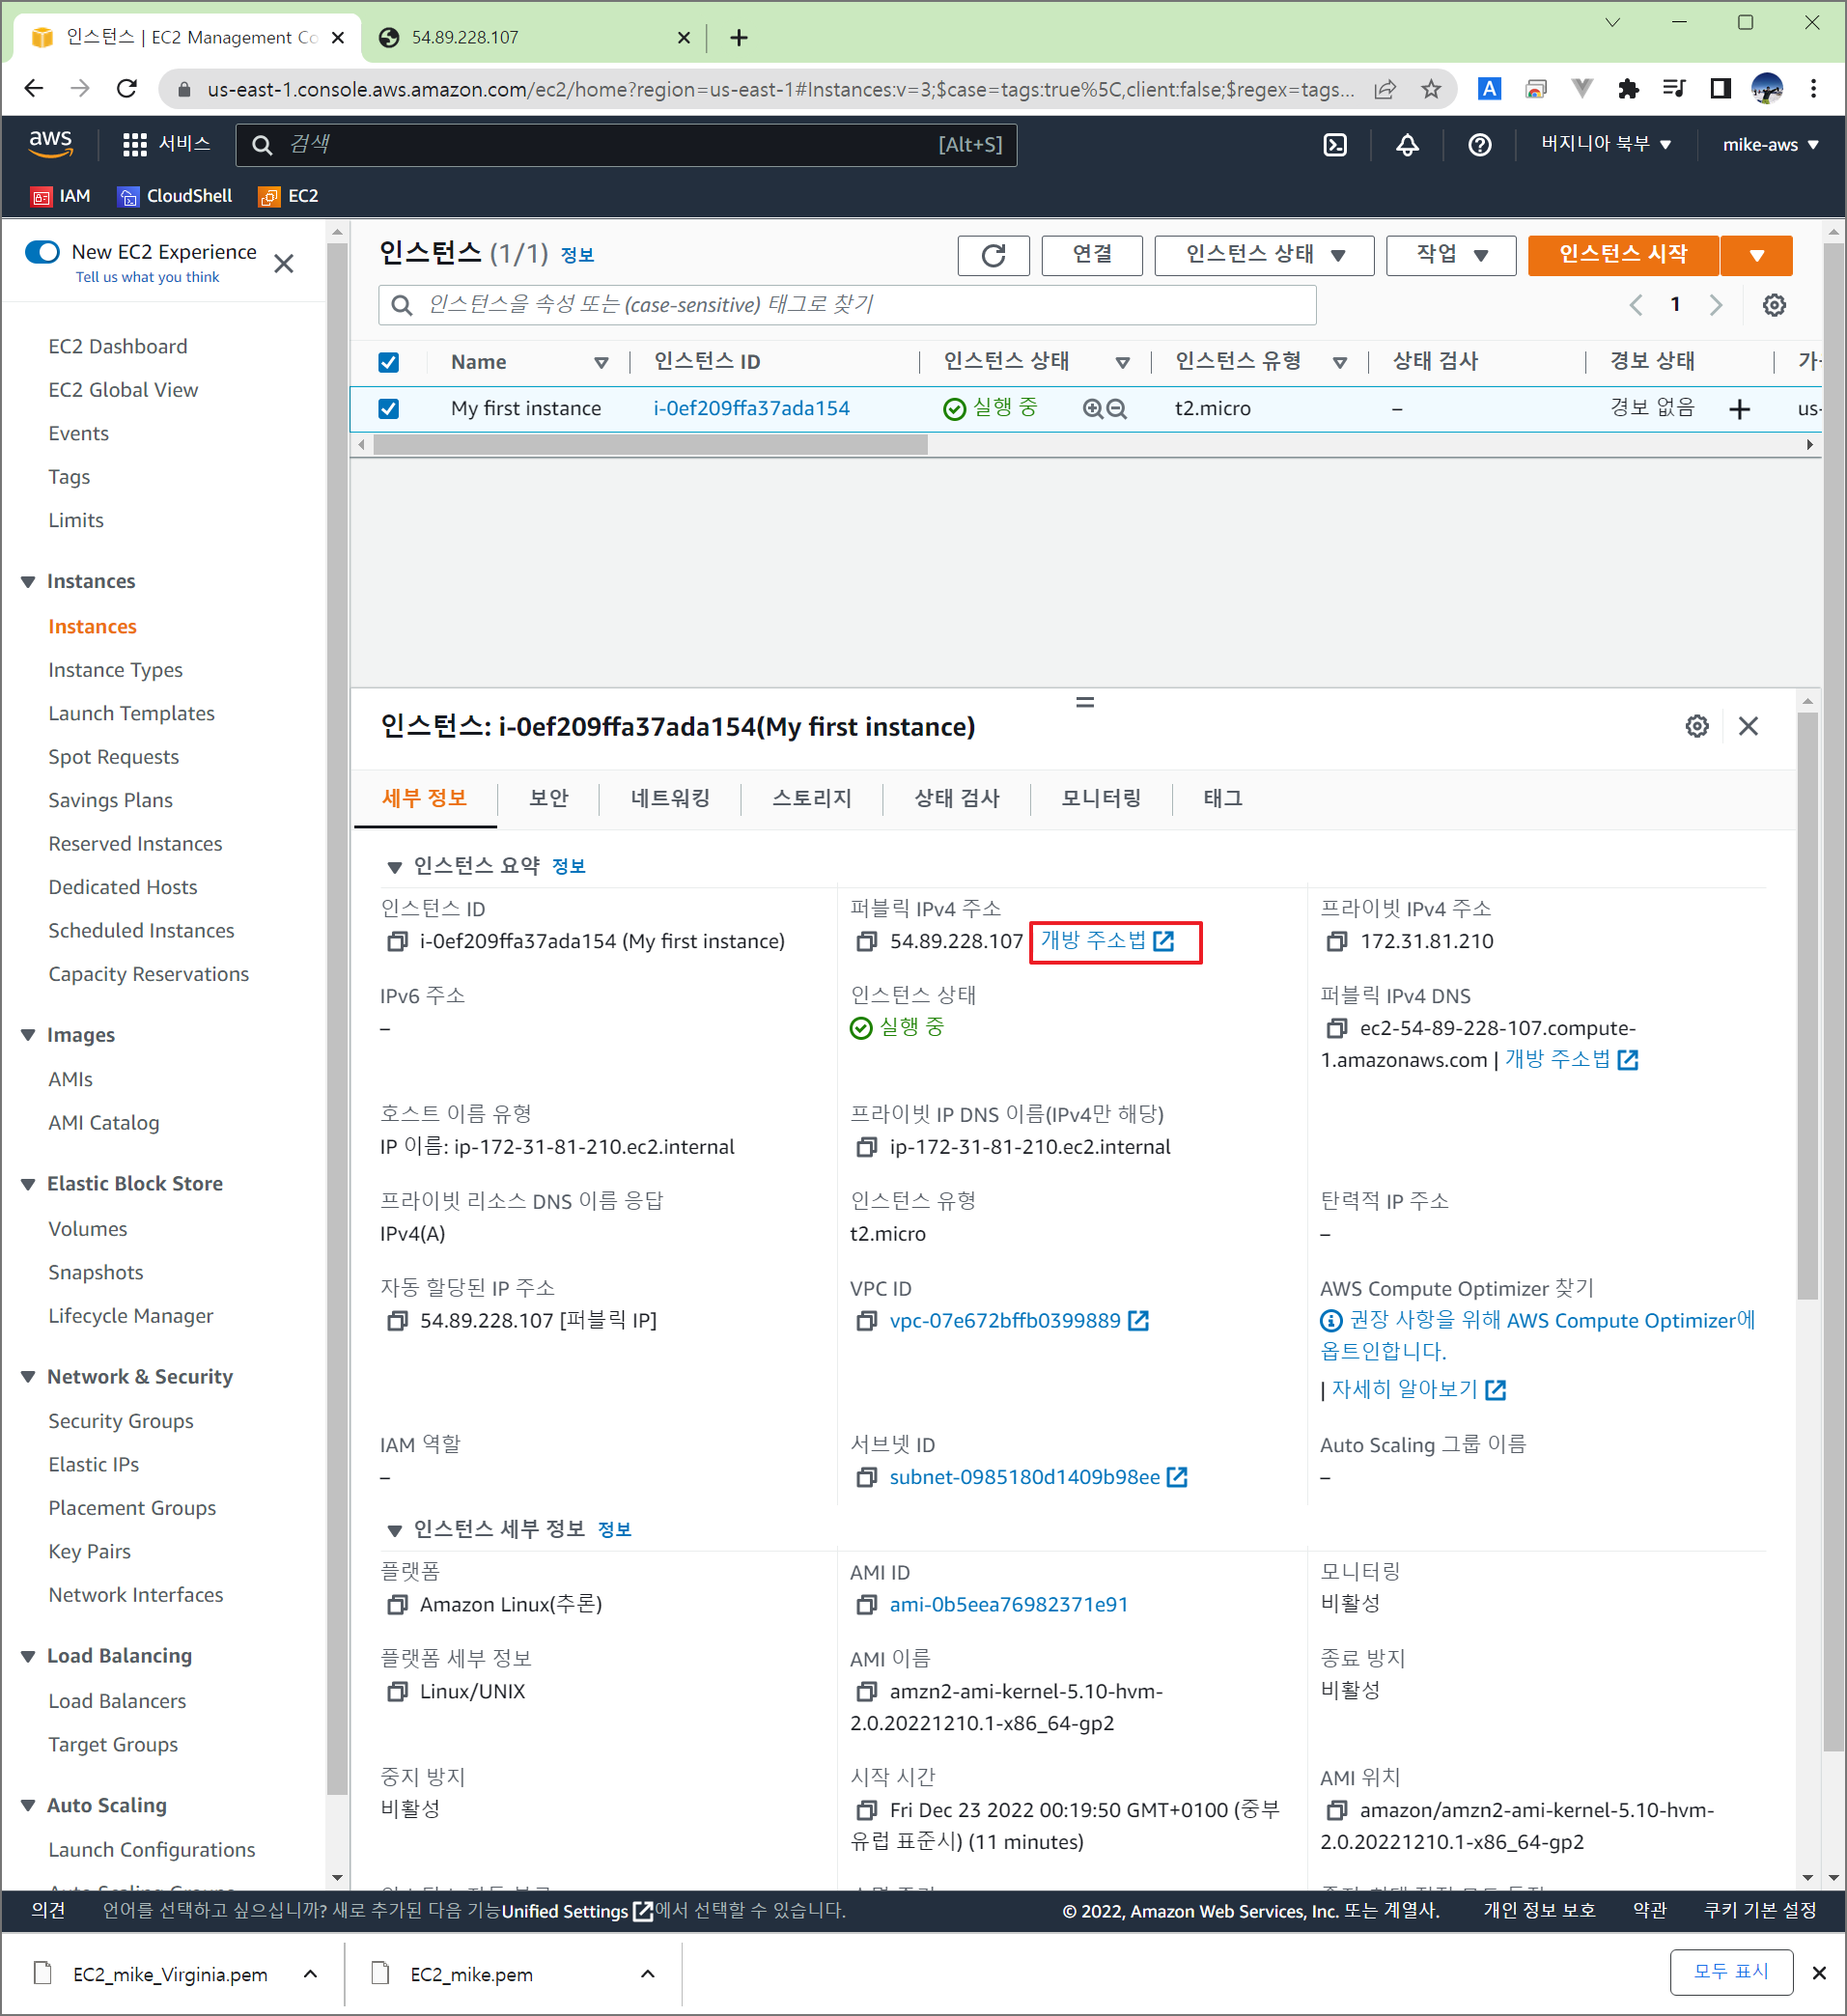Open the EC2 shortcut in favorites bar
The image size is (1847, 2016).
[289, 196]
